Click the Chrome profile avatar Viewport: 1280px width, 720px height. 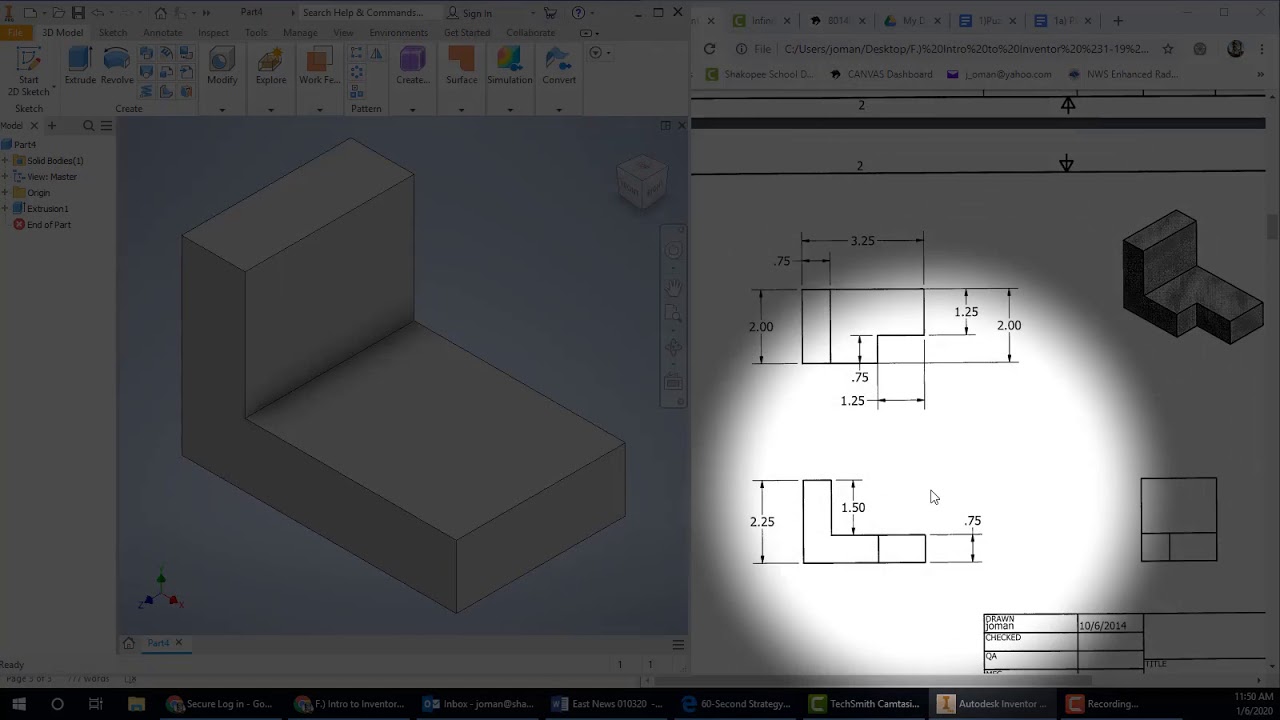pos(1235,49)
